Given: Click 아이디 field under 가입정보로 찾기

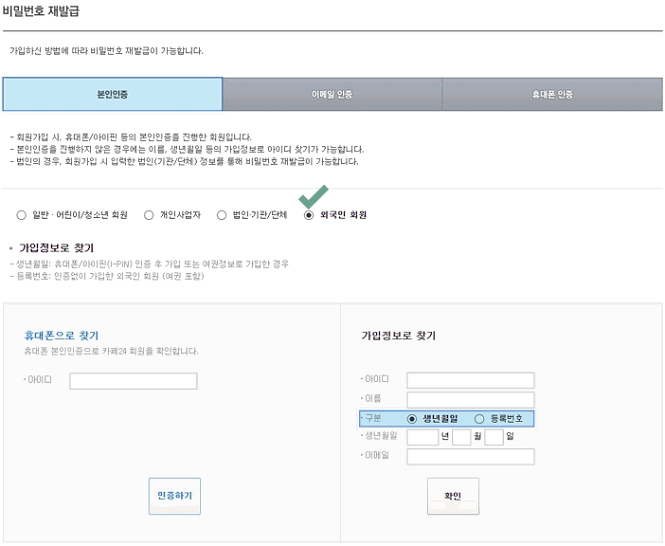Looking at the screenshot, I should coord(470,381).
